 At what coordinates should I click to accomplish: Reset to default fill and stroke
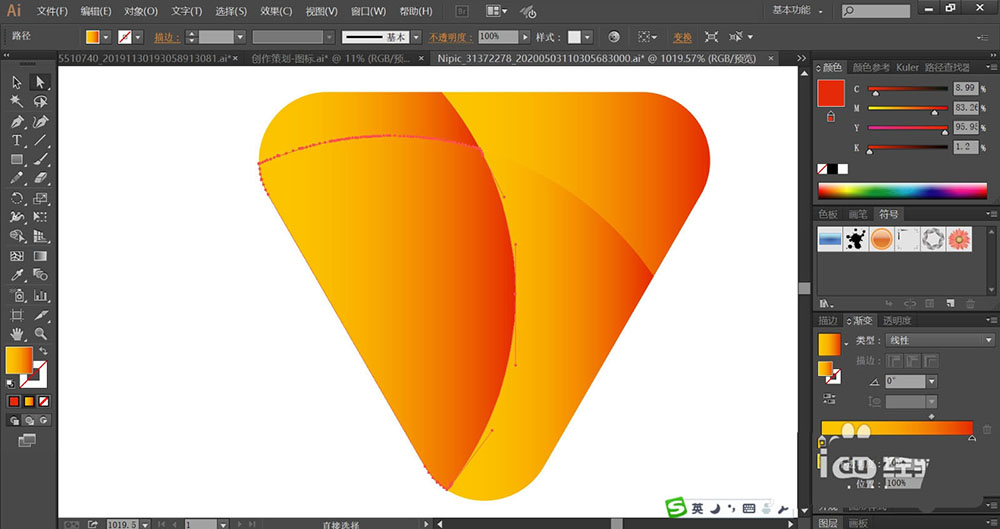10,384
